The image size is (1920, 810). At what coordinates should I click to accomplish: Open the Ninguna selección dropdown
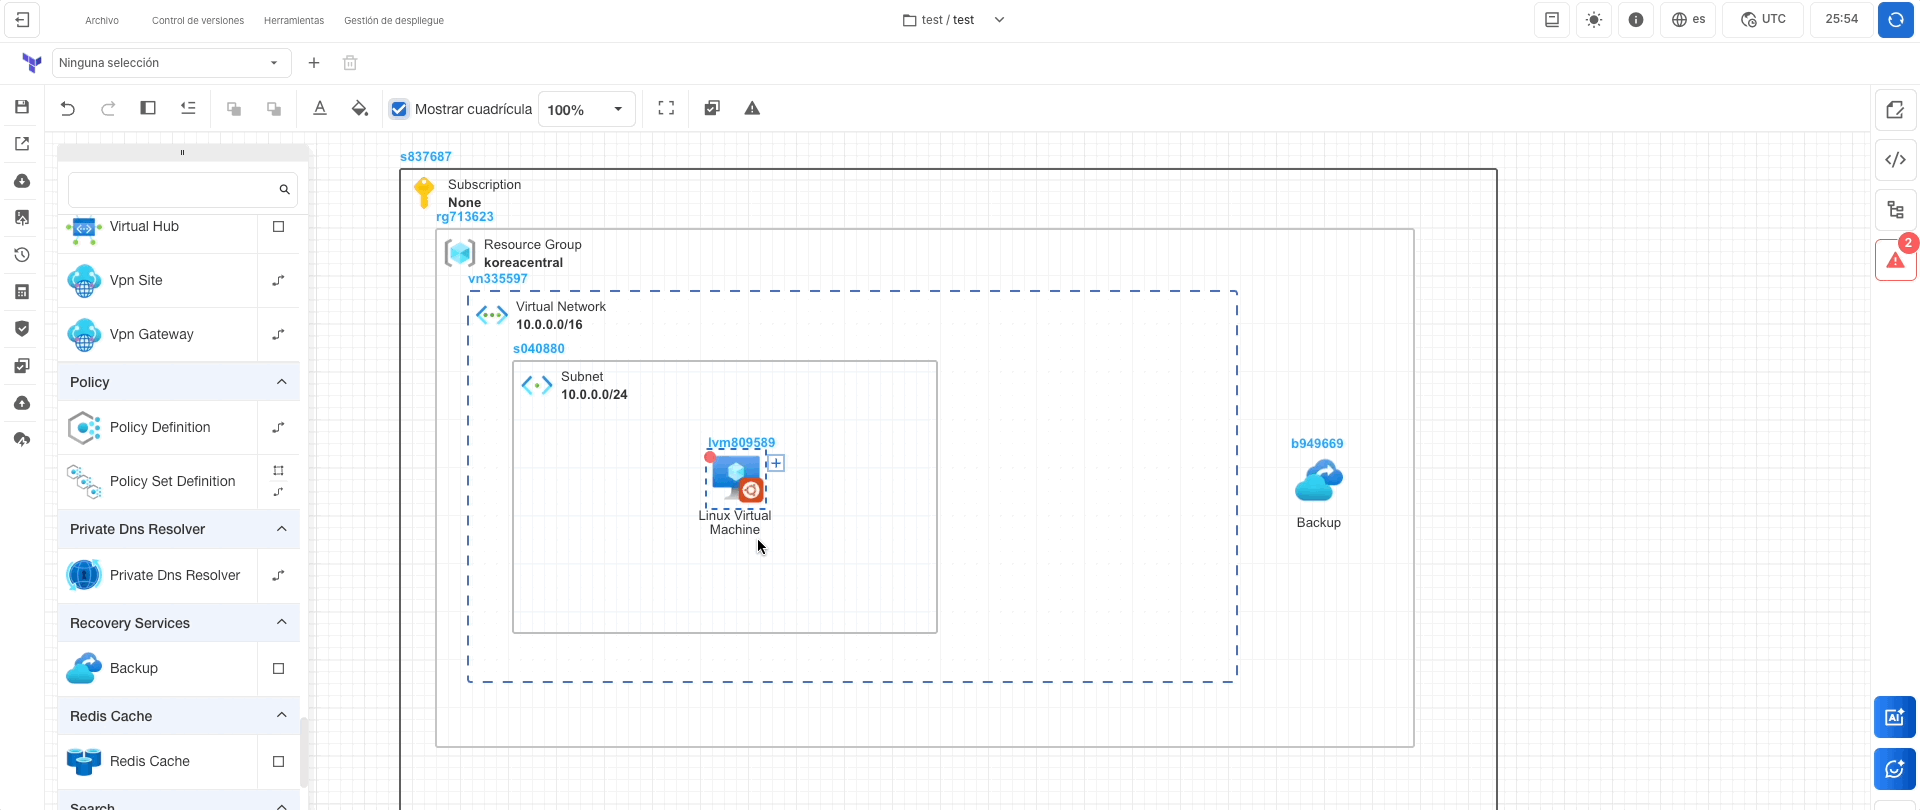click(x=171, y=63)
